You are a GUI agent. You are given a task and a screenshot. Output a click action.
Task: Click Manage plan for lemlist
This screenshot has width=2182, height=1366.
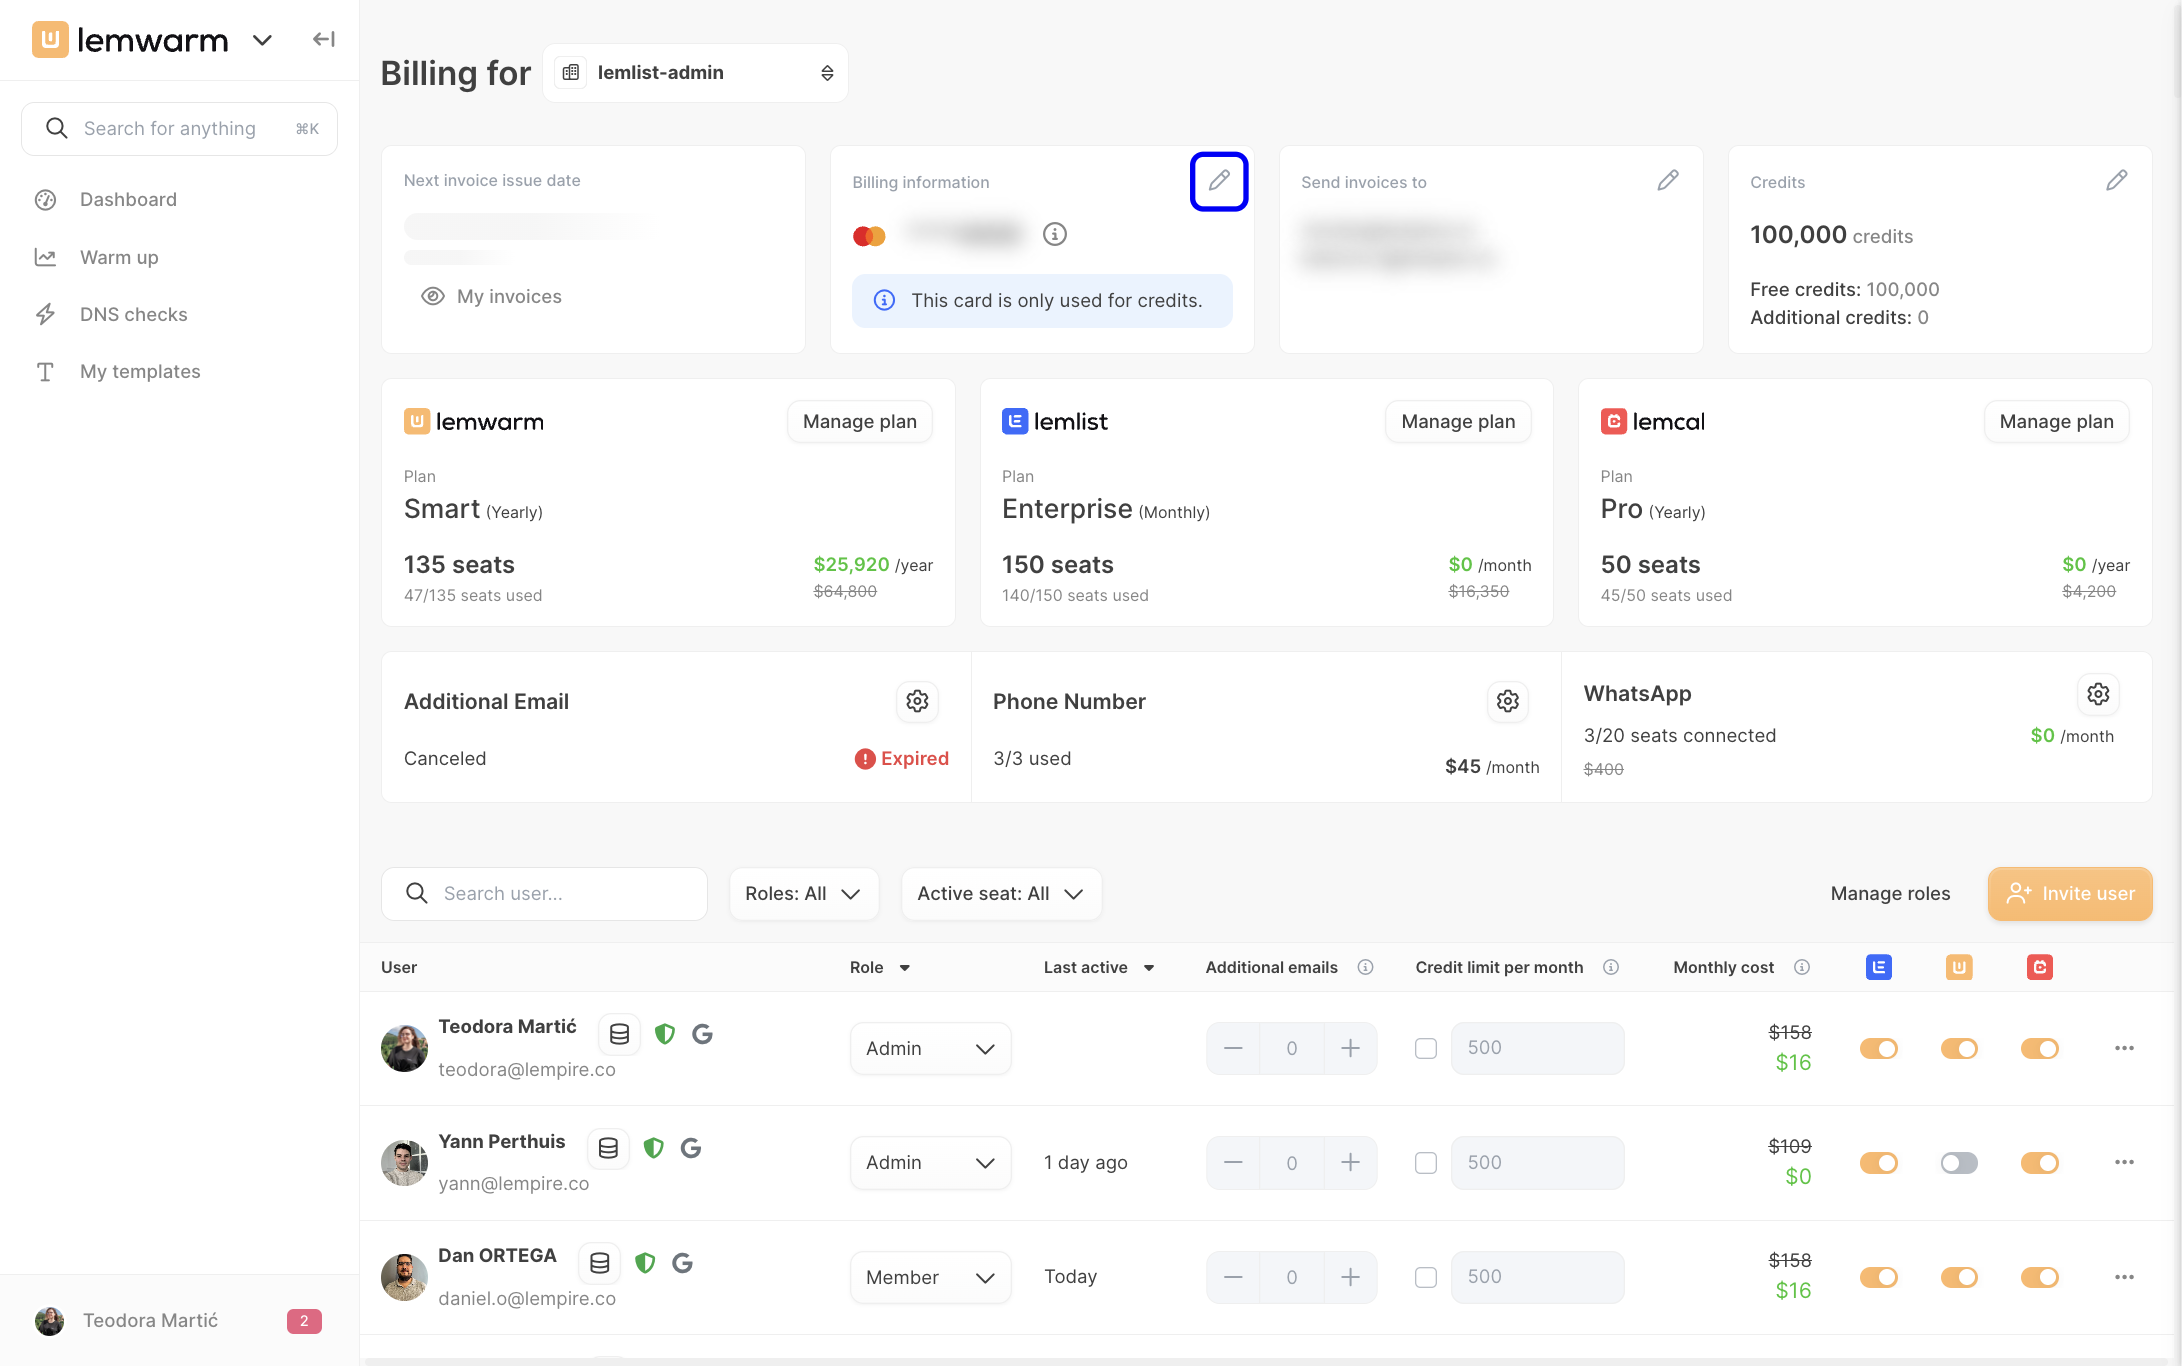pos(1458,422)
